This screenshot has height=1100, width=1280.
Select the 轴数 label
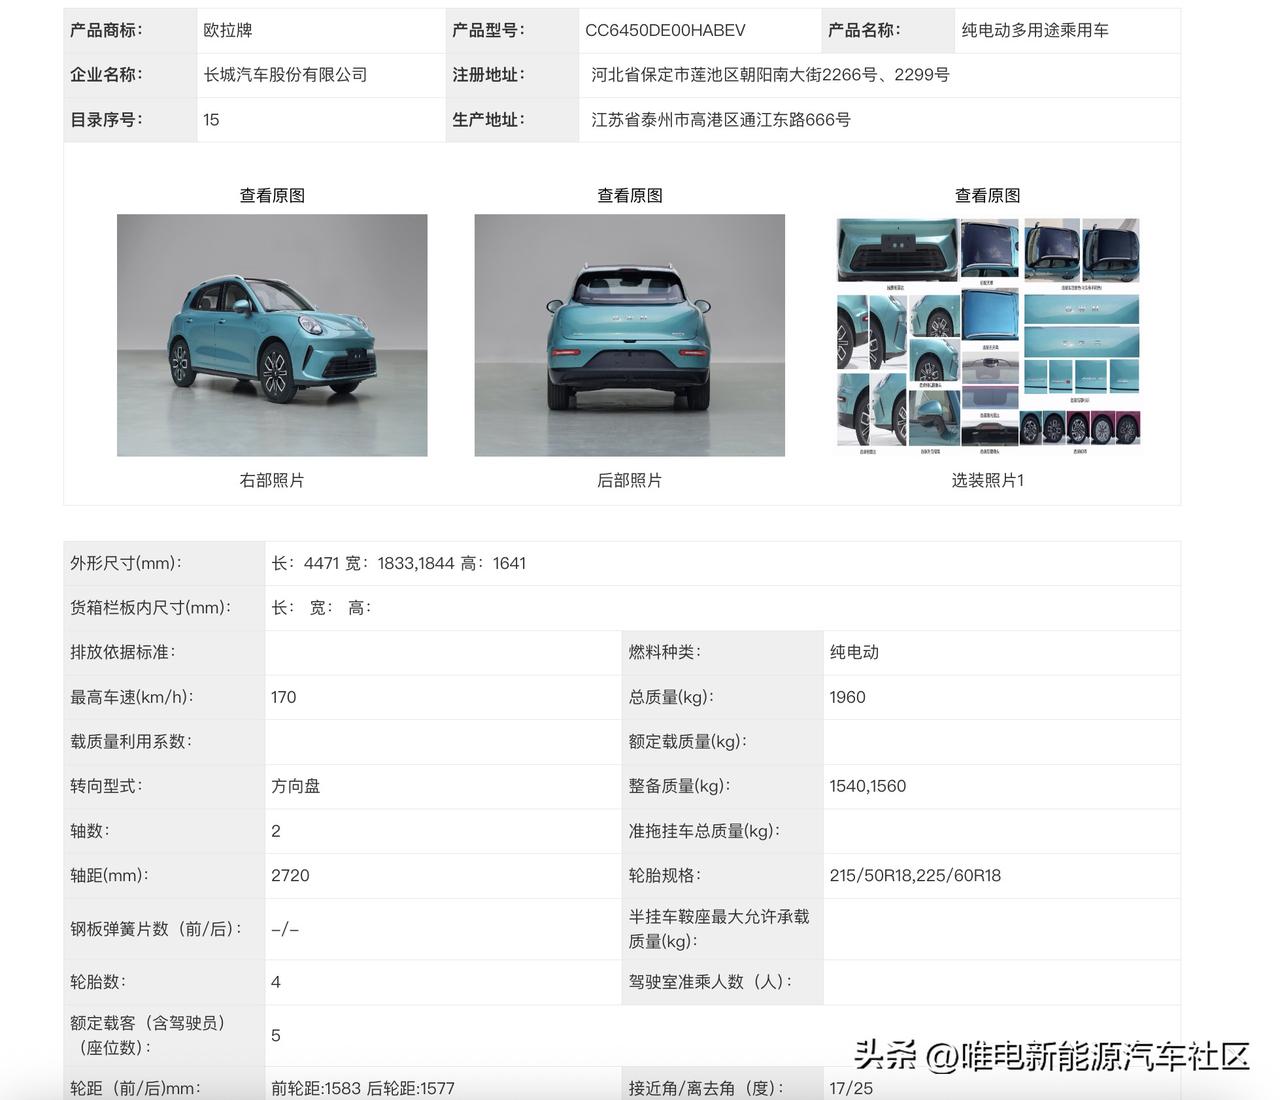point(90,831)
